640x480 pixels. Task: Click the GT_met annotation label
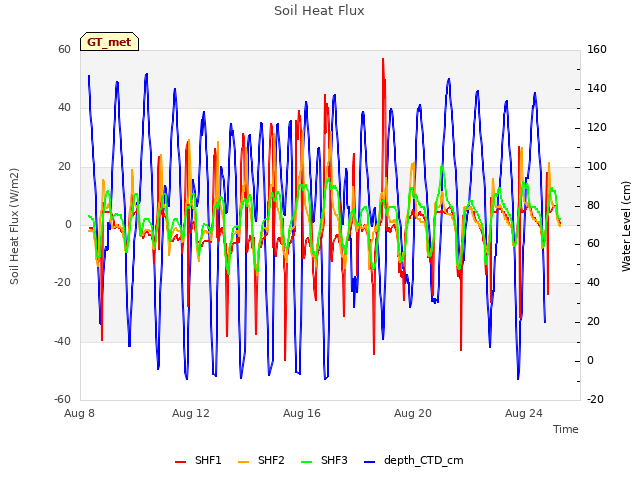pos(109,42)
